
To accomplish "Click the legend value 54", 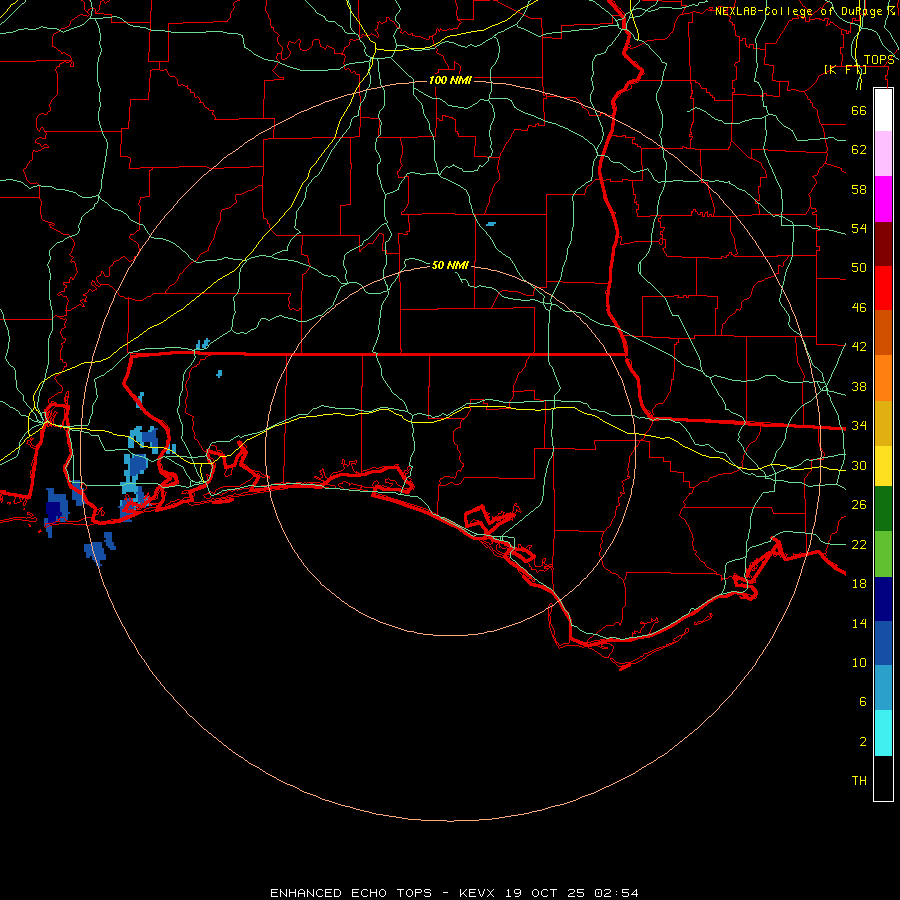I will tap(859, 228).
